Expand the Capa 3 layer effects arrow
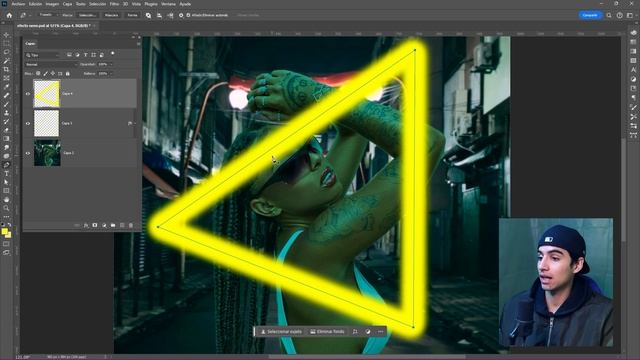The image size is (640, 360). coord(135,123)
